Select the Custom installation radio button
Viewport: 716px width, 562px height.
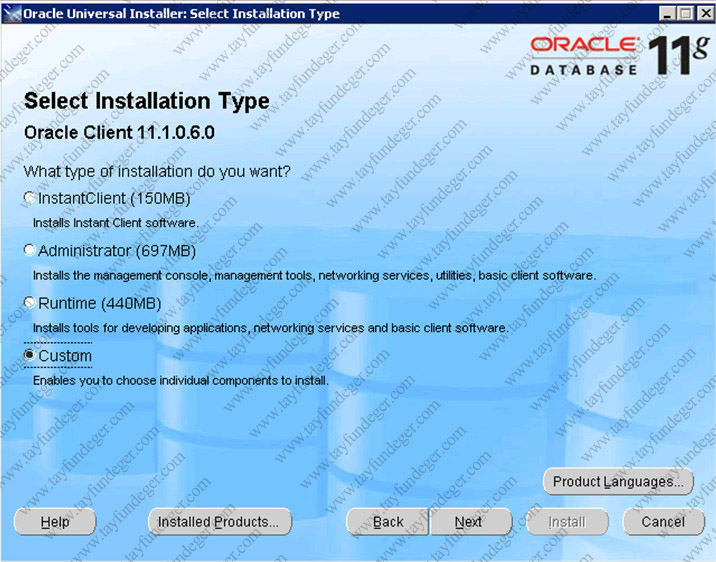pos(30,355)
